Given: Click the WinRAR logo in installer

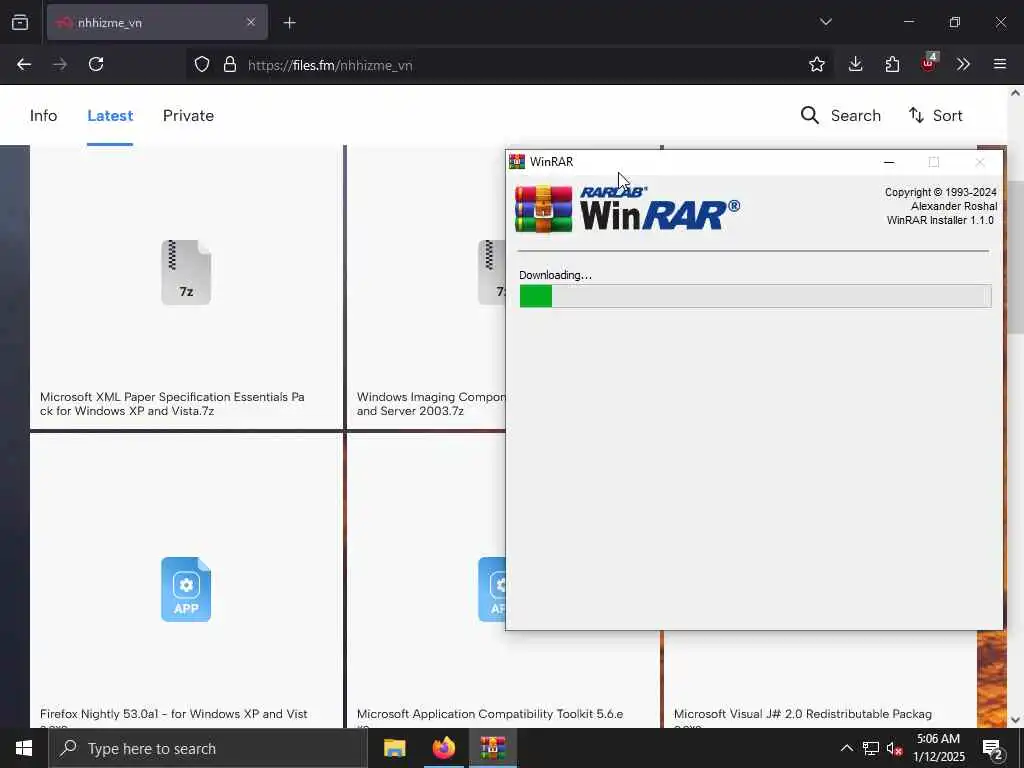Looking at the screenshot, I should point(628,208).
